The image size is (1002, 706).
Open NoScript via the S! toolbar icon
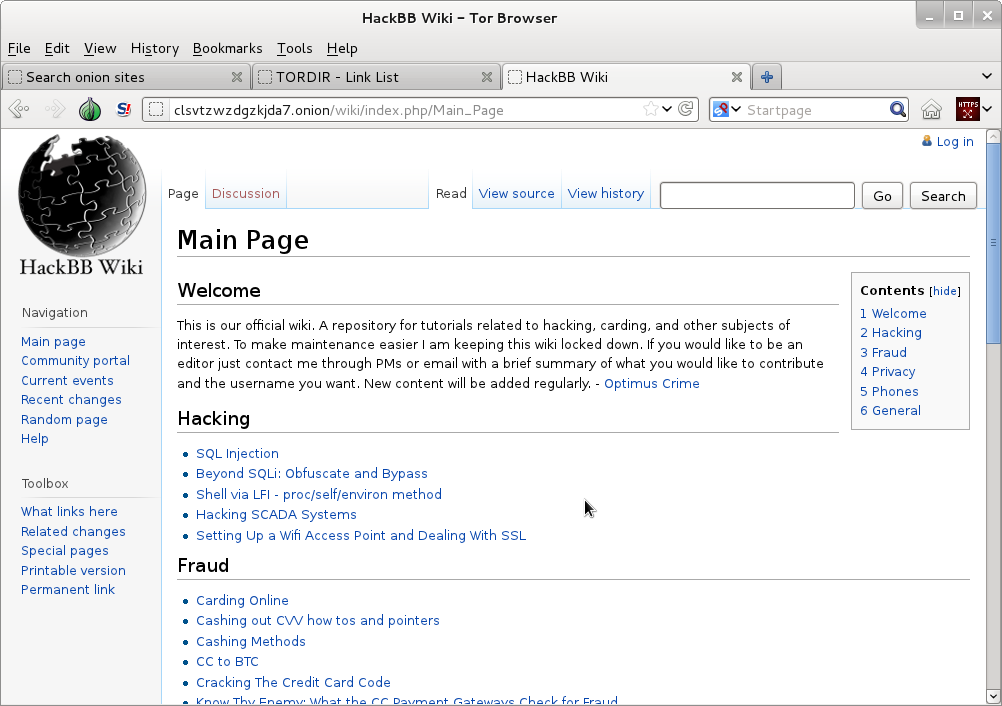(x=123, y=109)
